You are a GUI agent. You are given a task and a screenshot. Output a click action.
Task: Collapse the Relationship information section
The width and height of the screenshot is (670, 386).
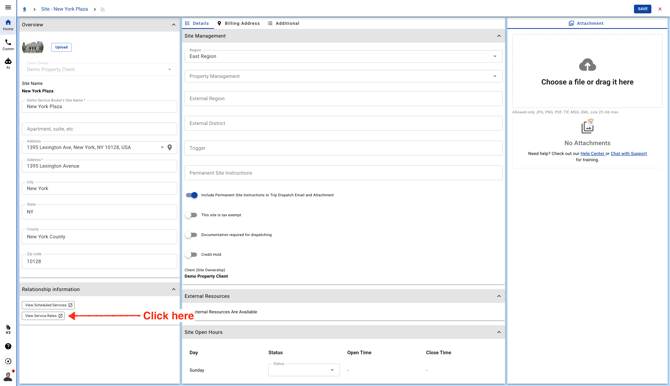tap(173, 289)
